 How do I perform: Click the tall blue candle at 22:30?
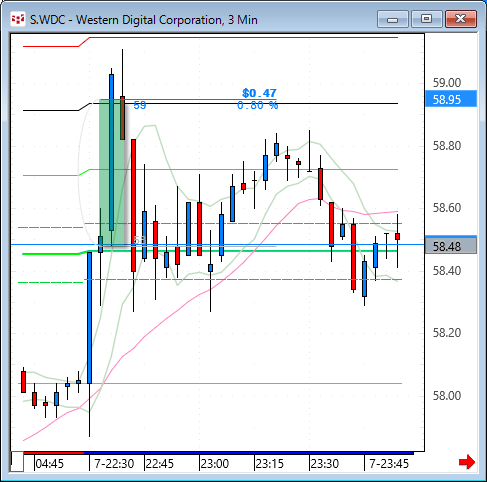tap(89, 318)
